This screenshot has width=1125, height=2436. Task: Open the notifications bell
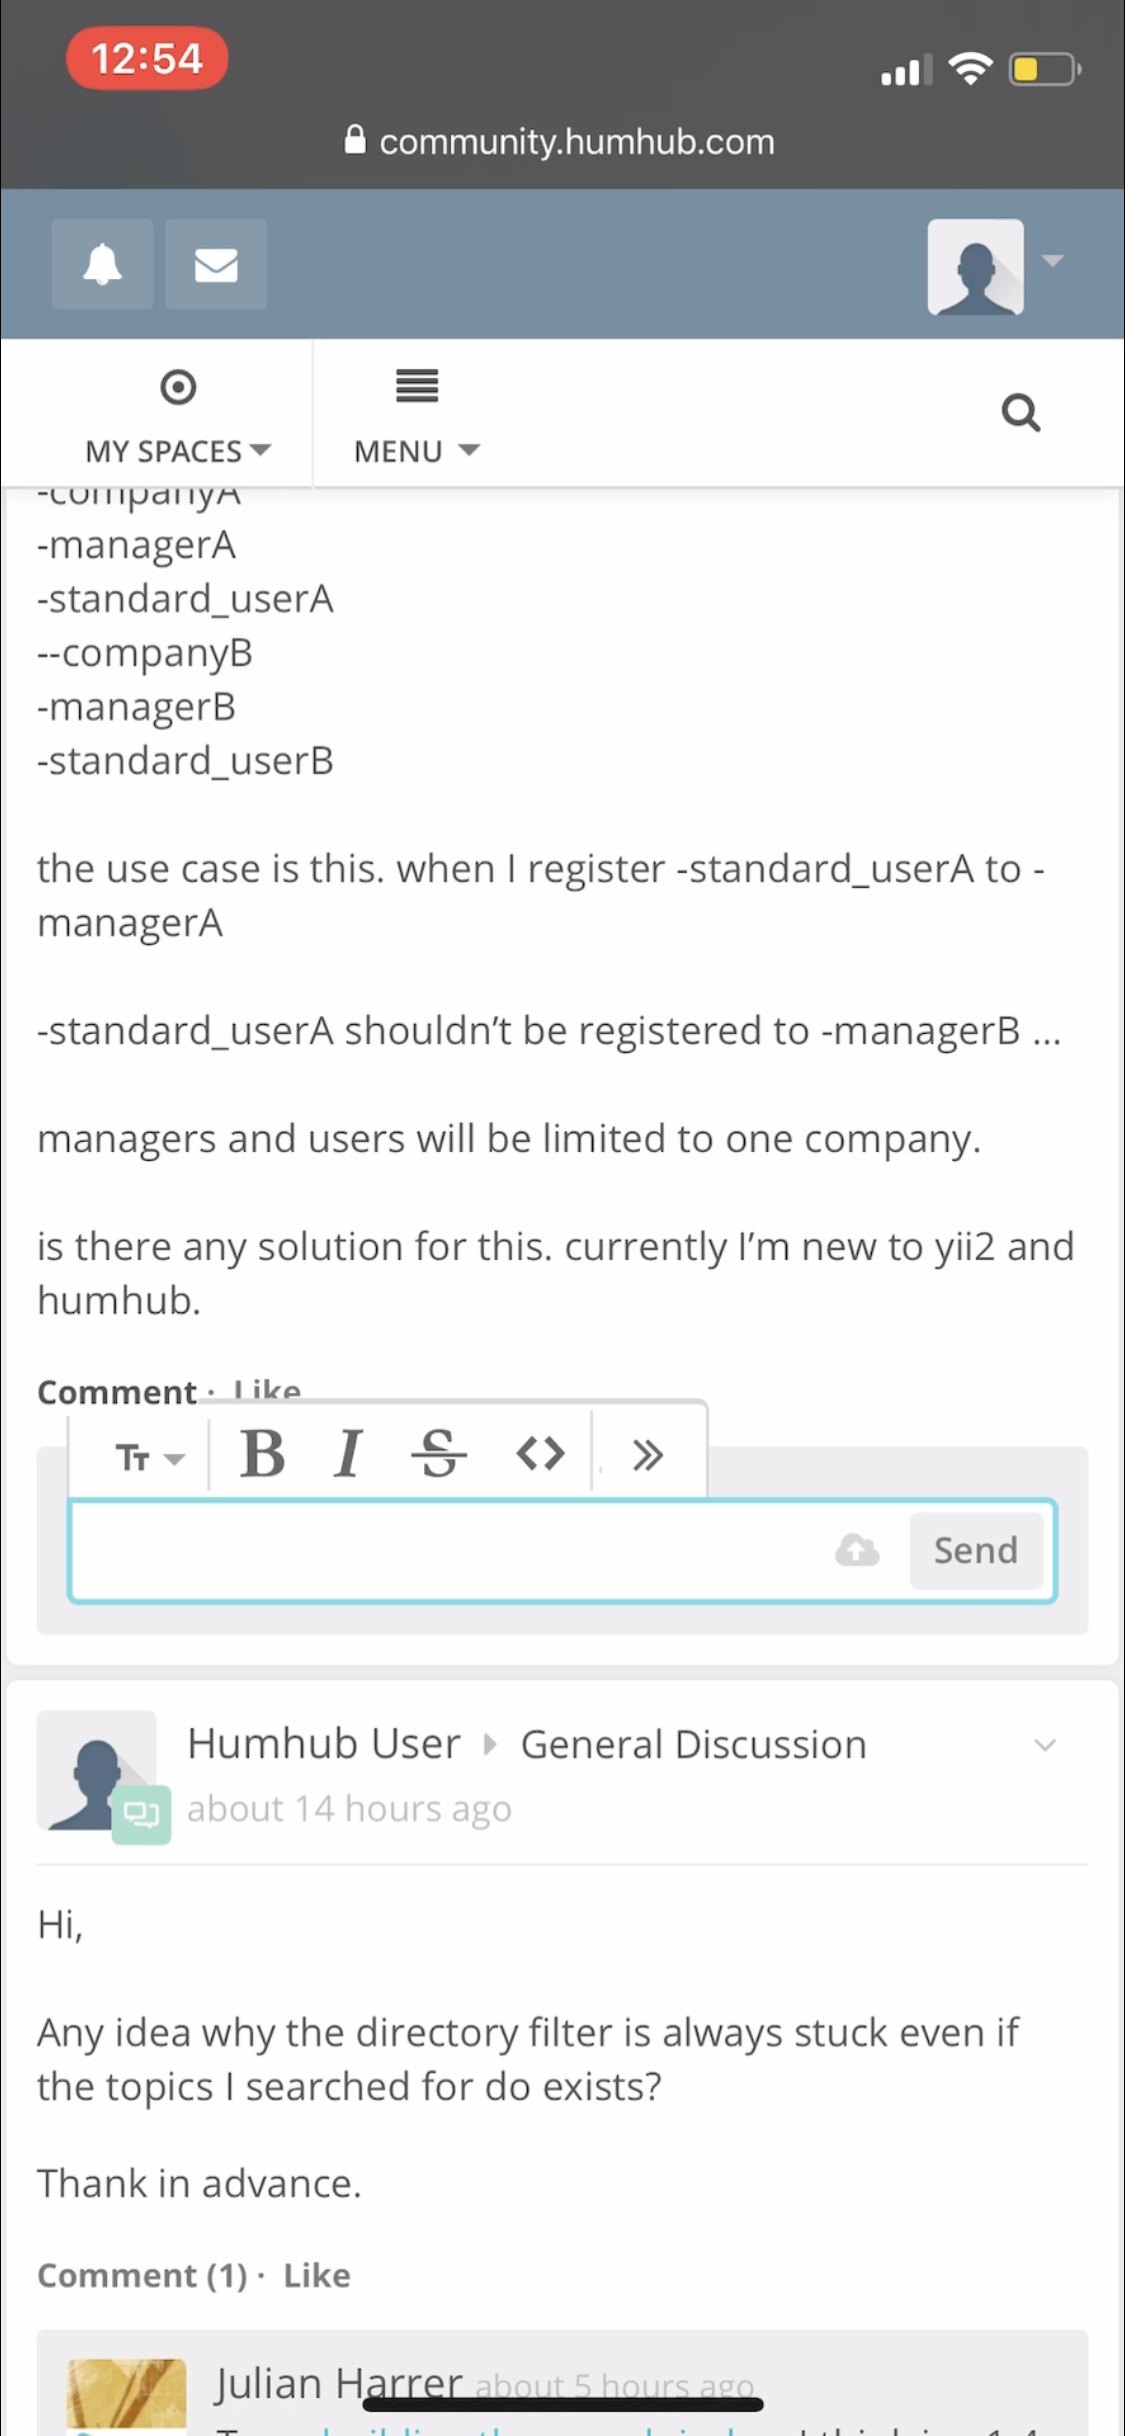point(101,263)
